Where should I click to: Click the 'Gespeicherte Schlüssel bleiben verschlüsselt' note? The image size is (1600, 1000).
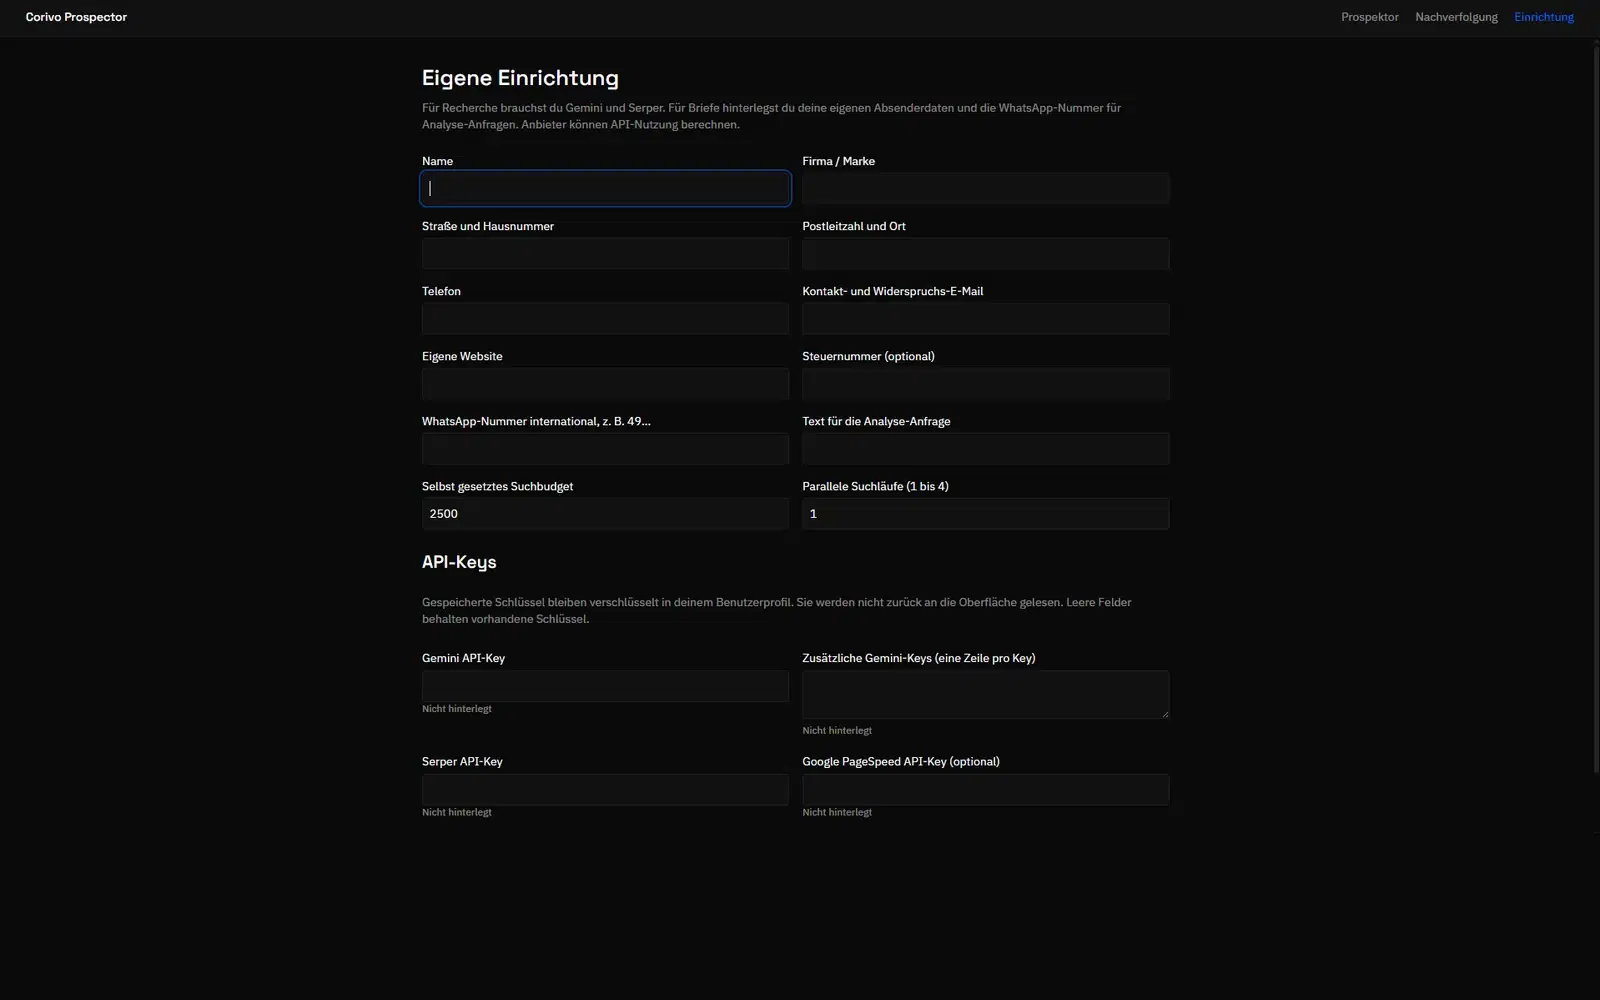[x=776, y=610]
